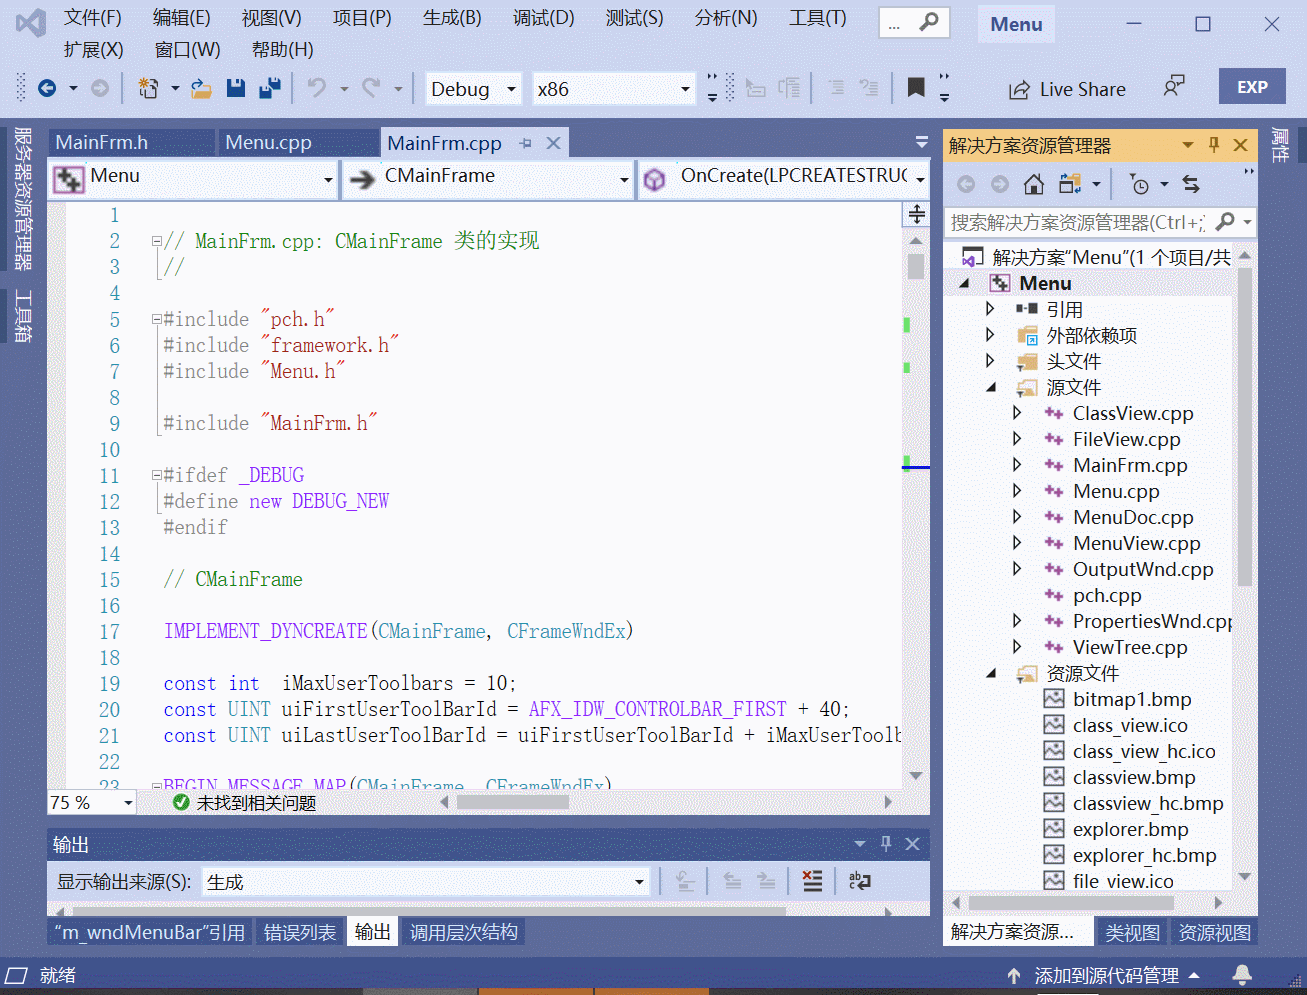Click the new project icon
Image resolution: width=1307 pixels, height=995 pixels.
148,89
